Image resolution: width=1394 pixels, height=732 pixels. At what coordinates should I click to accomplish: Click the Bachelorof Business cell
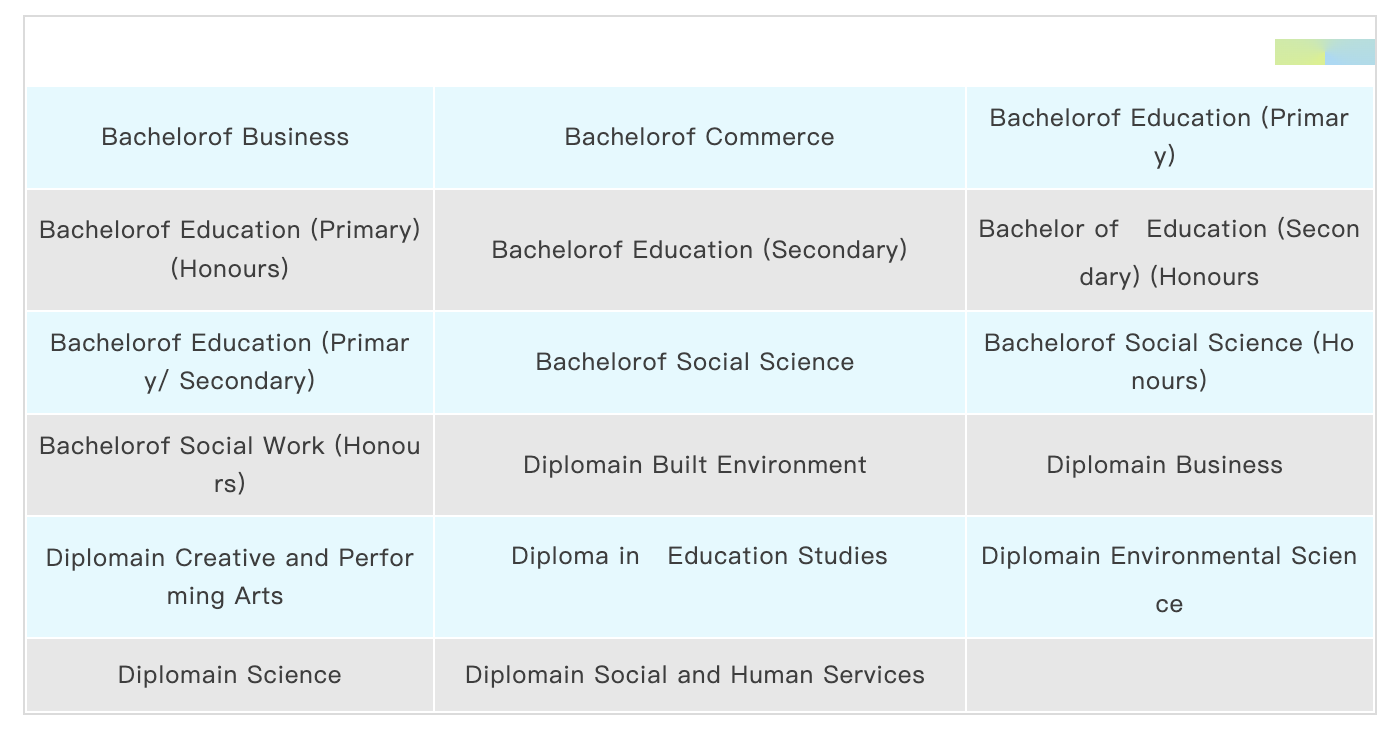coord(225,137)
